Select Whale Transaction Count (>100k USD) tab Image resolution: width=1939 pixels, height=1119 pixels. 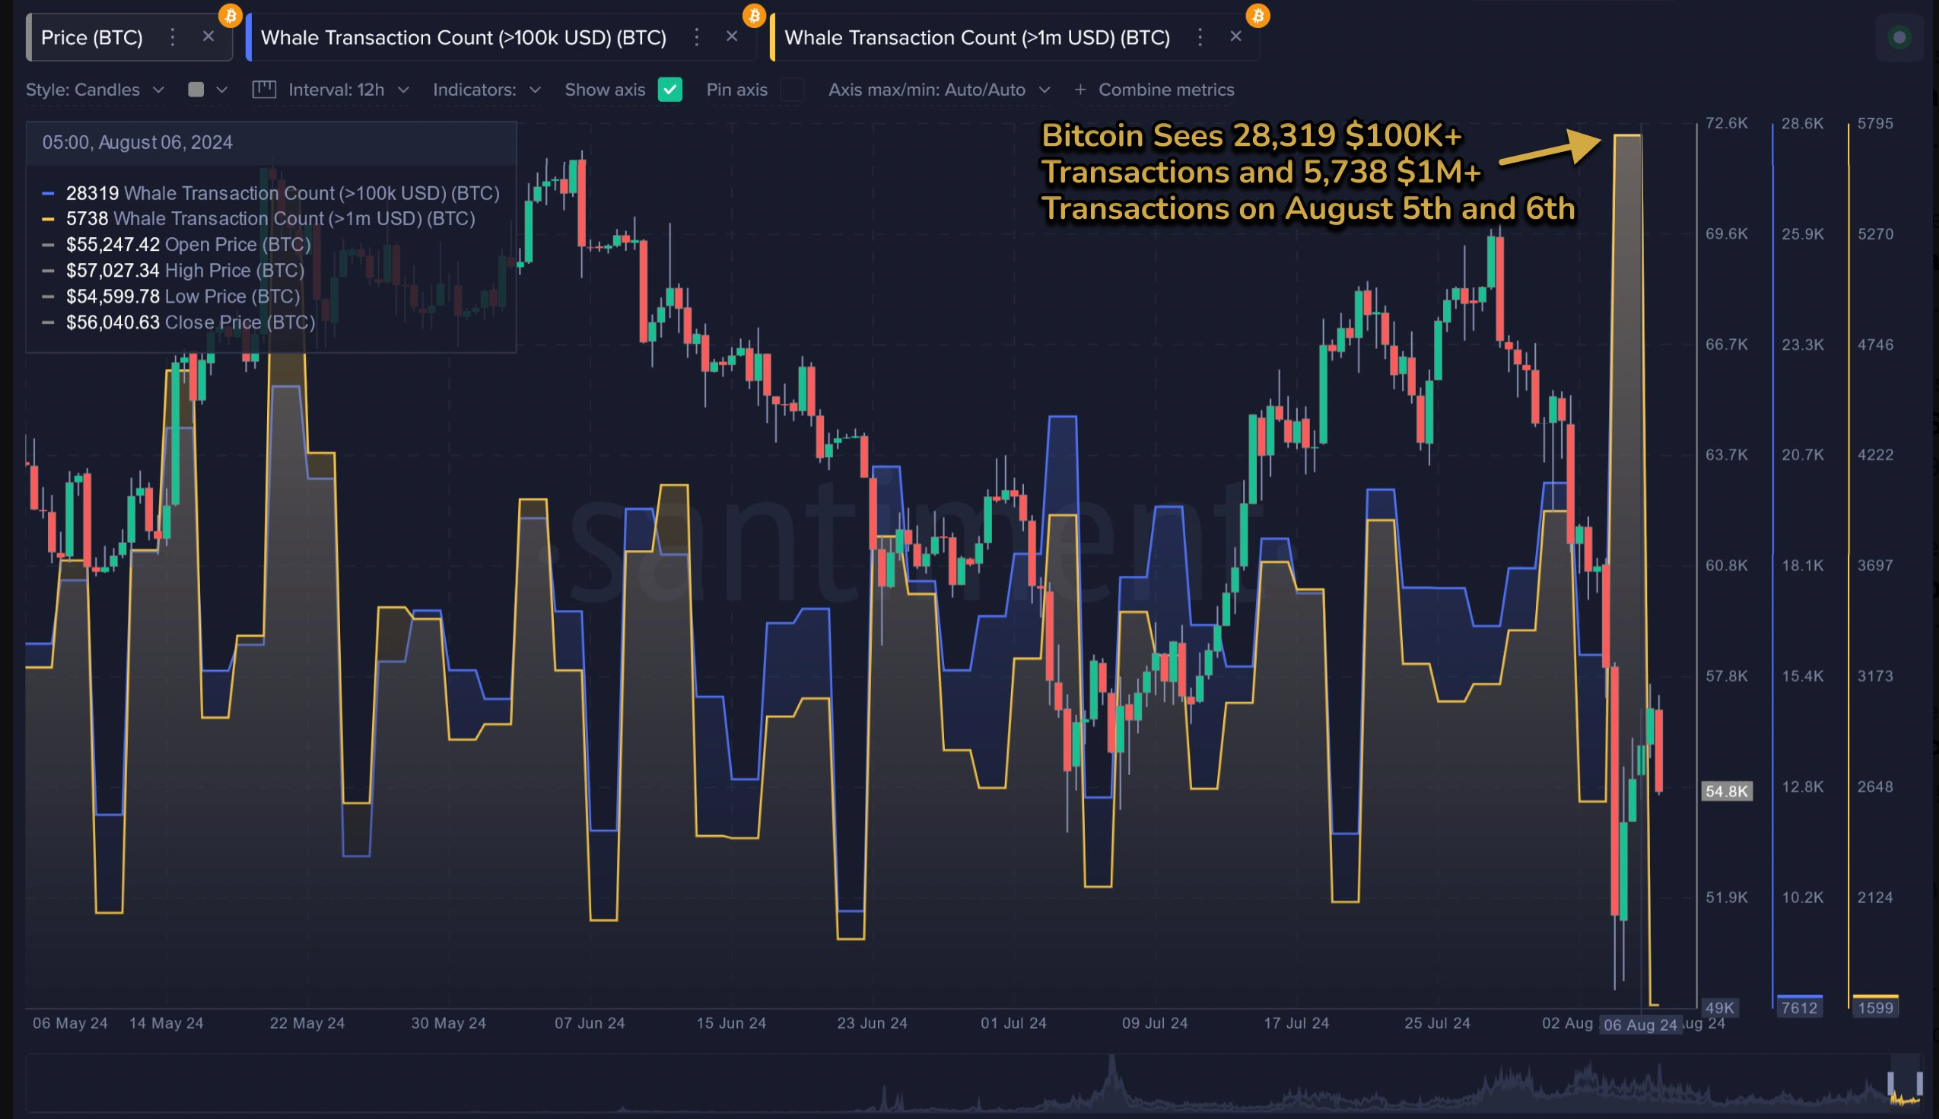(463, 38)
